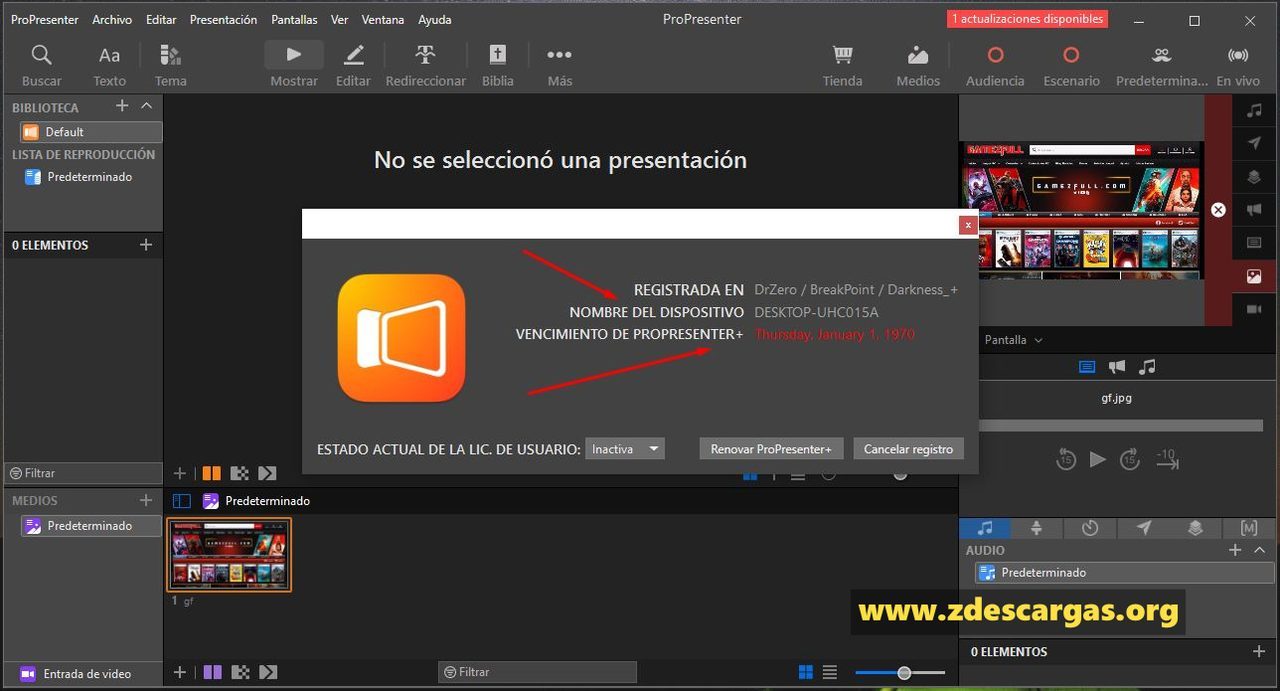Play gf.jpg with the play button
This screenshot has width=1280, height=691.
tap(1098, 459)
